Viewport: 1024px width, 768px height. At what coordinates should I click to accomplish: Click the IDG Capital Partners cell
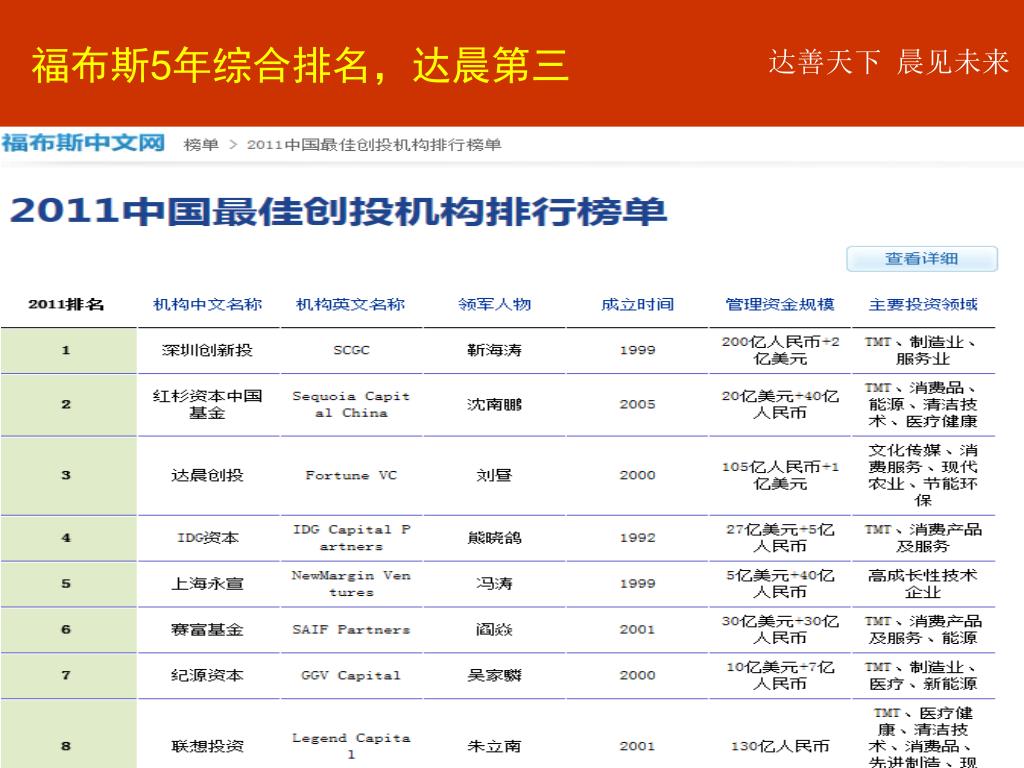click(x=351, y=537)
